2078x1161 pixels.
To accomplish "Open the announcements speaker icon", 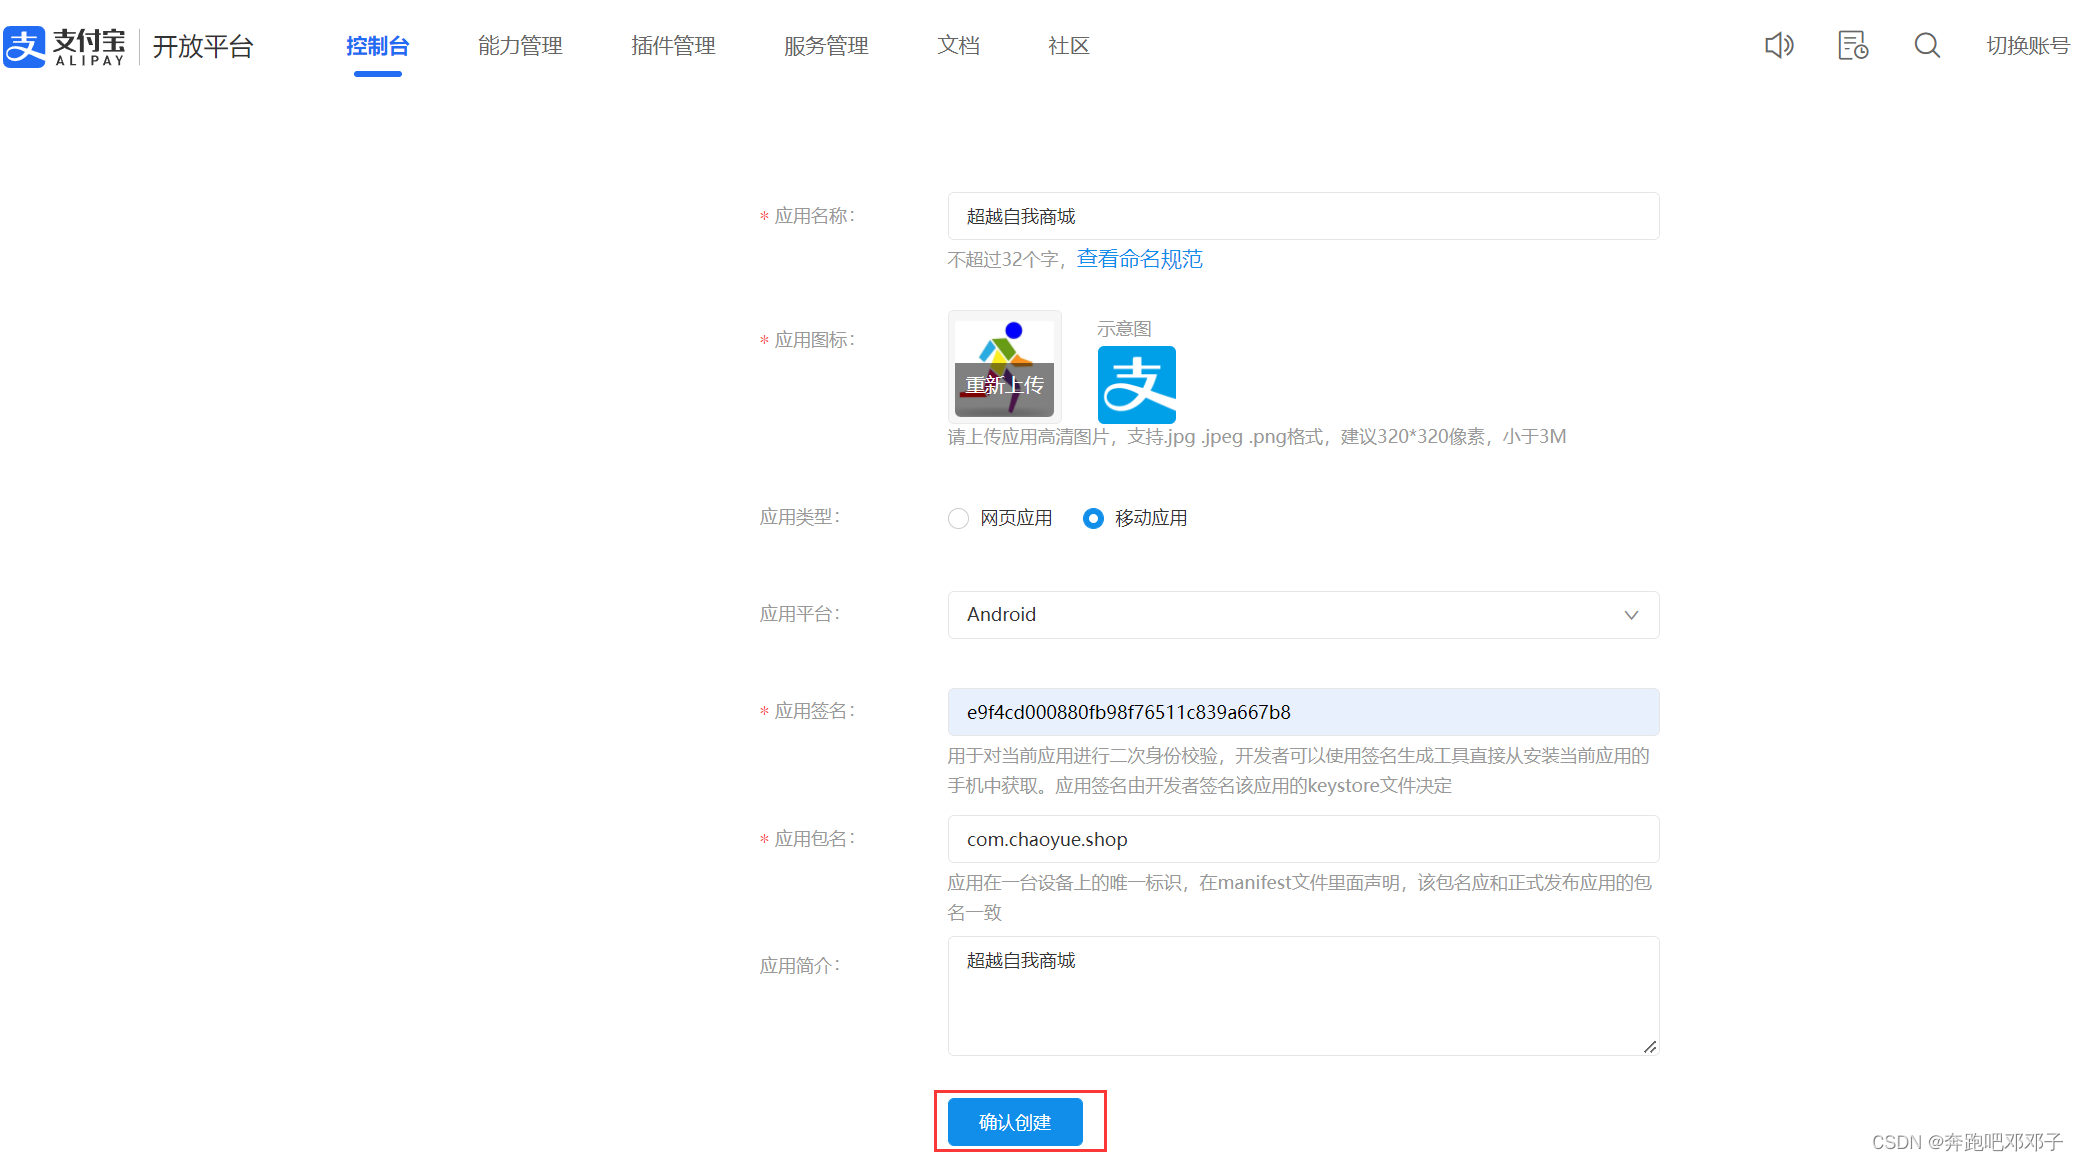I will pyautogui.click(x=1779, y=46).
